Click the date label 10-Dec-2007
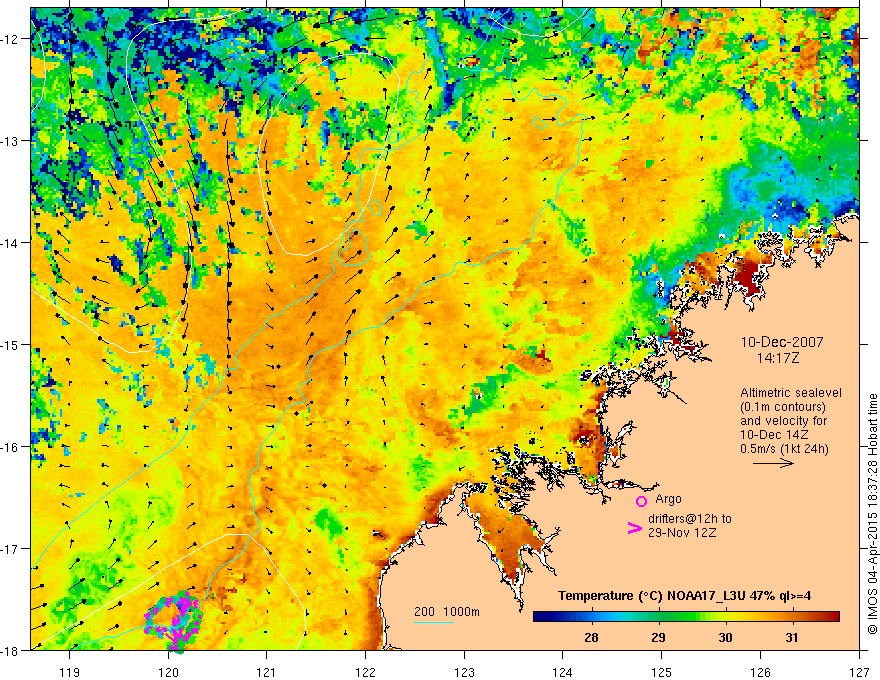The image size is (880, 680). pyautogui.click(x=782, y=342)
